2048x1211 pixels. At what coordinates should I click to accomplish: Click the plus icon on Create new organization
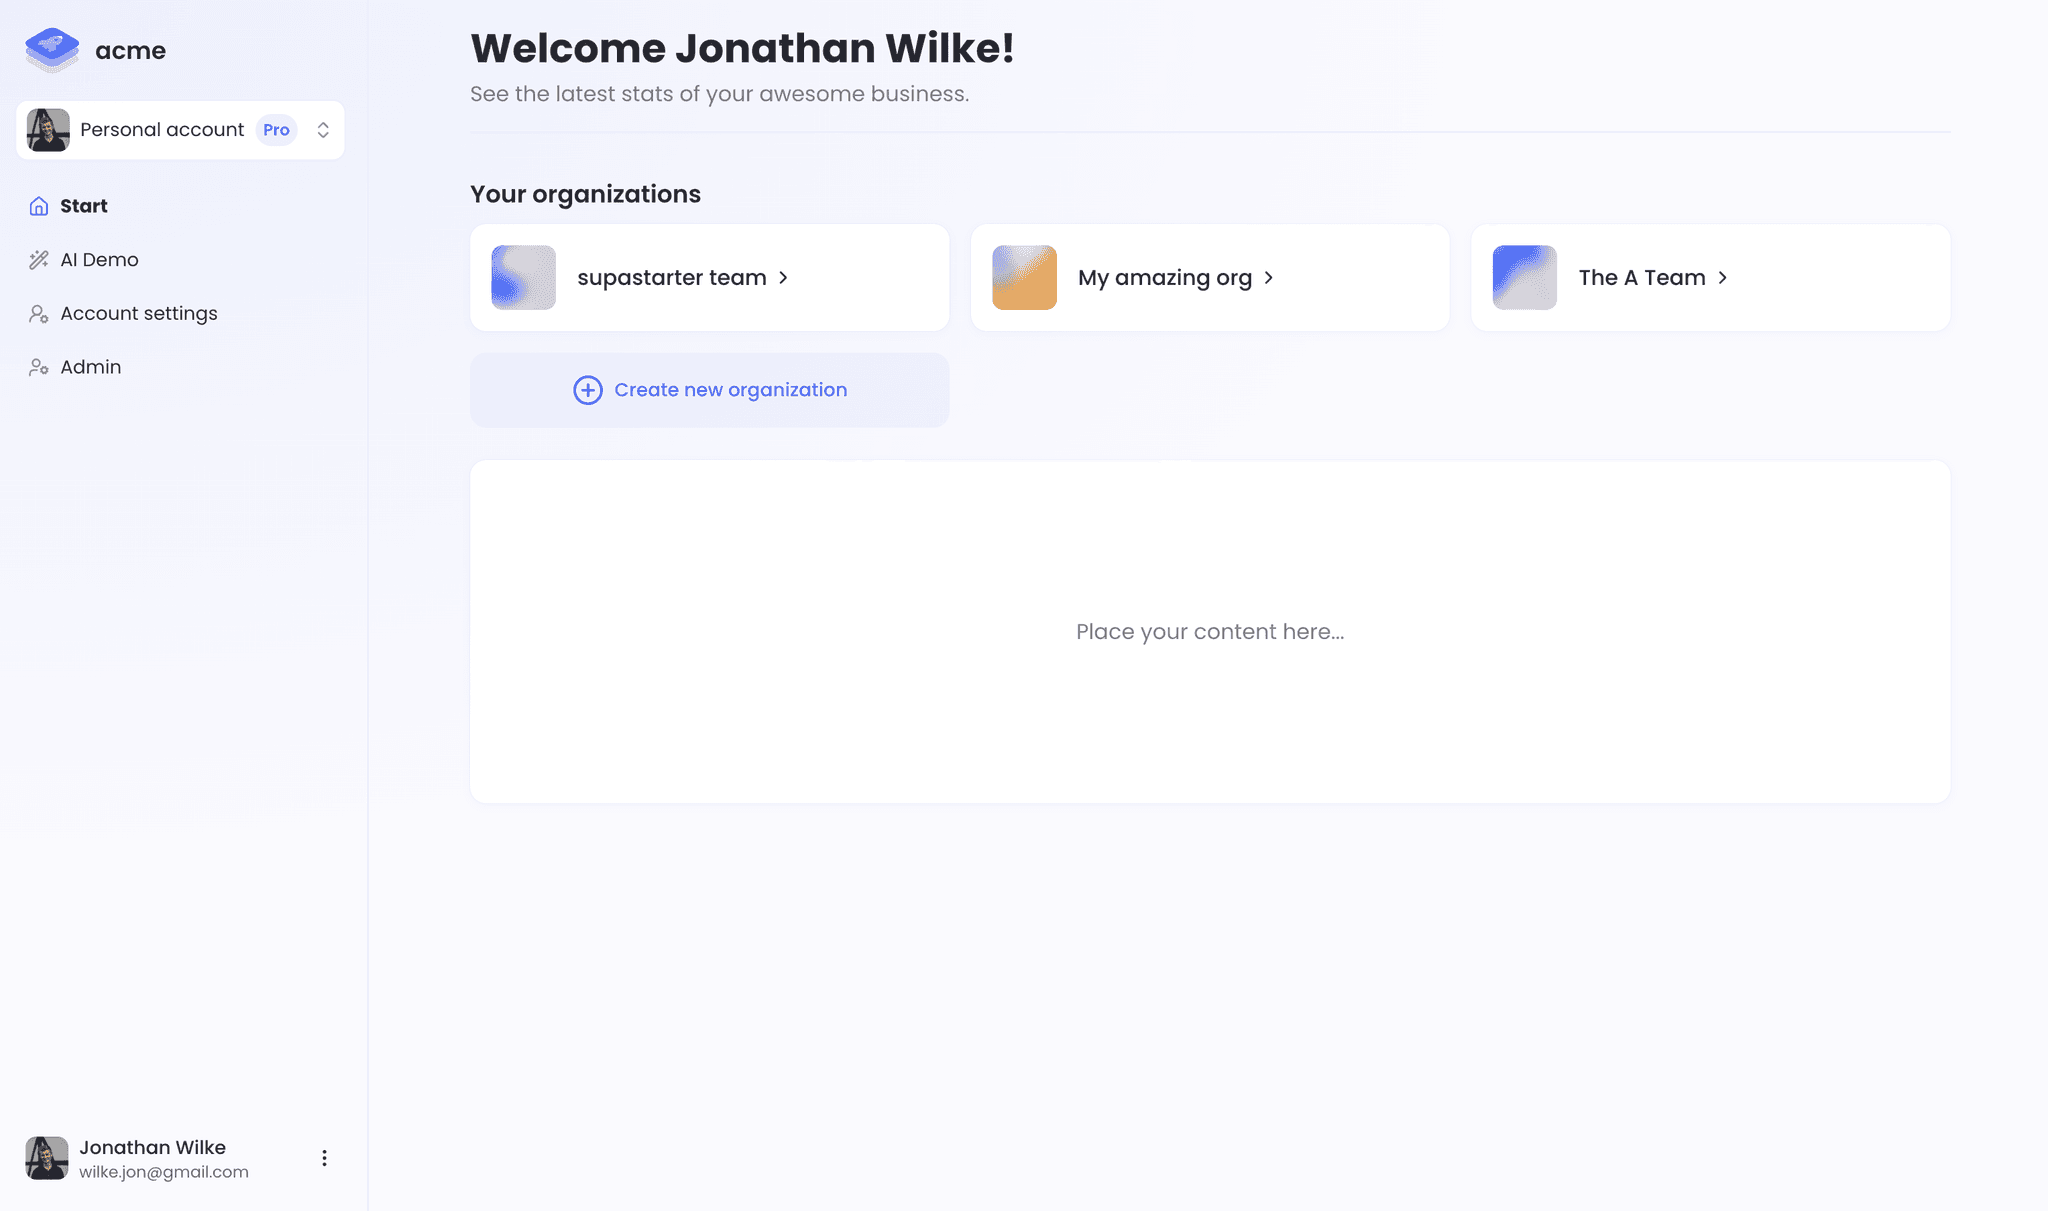tap(587, 390)
